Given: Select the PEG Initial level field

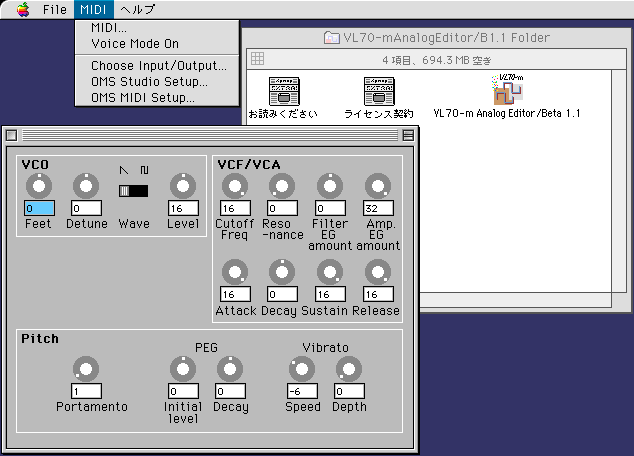Looking at the screenshot, I should (183, 391).
